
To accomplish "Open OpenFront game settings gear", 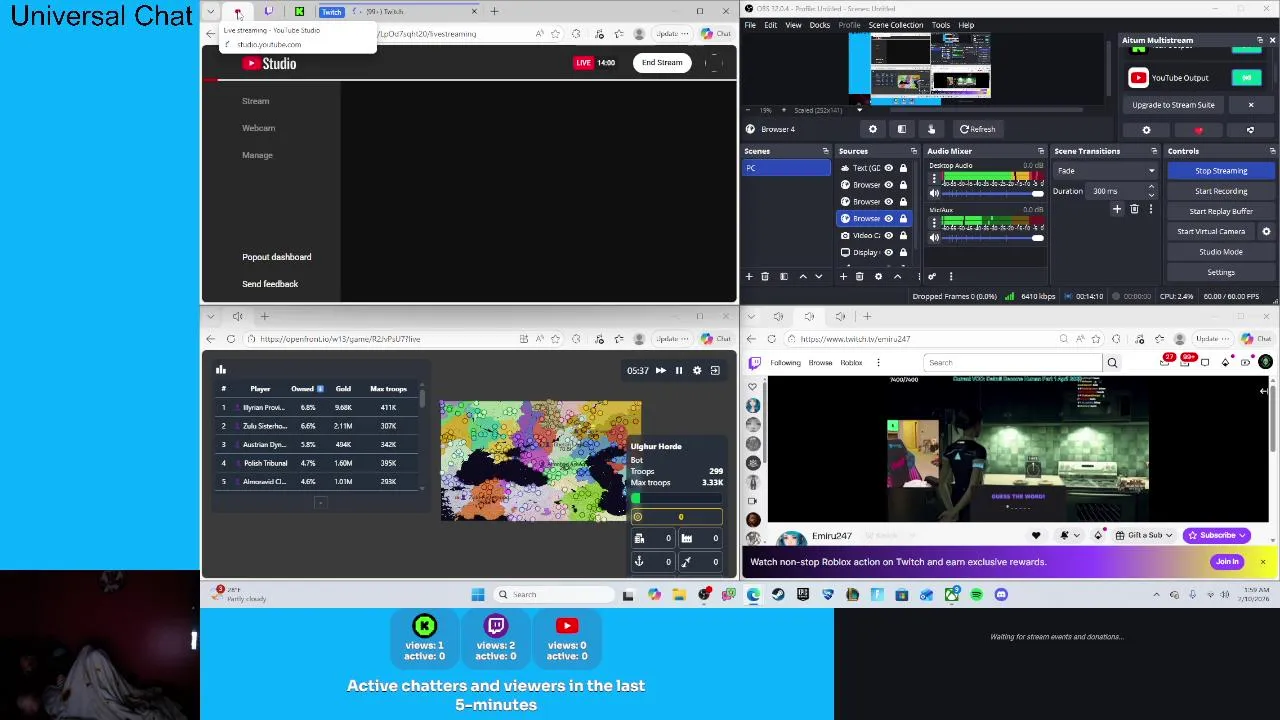I will point(697,371).
